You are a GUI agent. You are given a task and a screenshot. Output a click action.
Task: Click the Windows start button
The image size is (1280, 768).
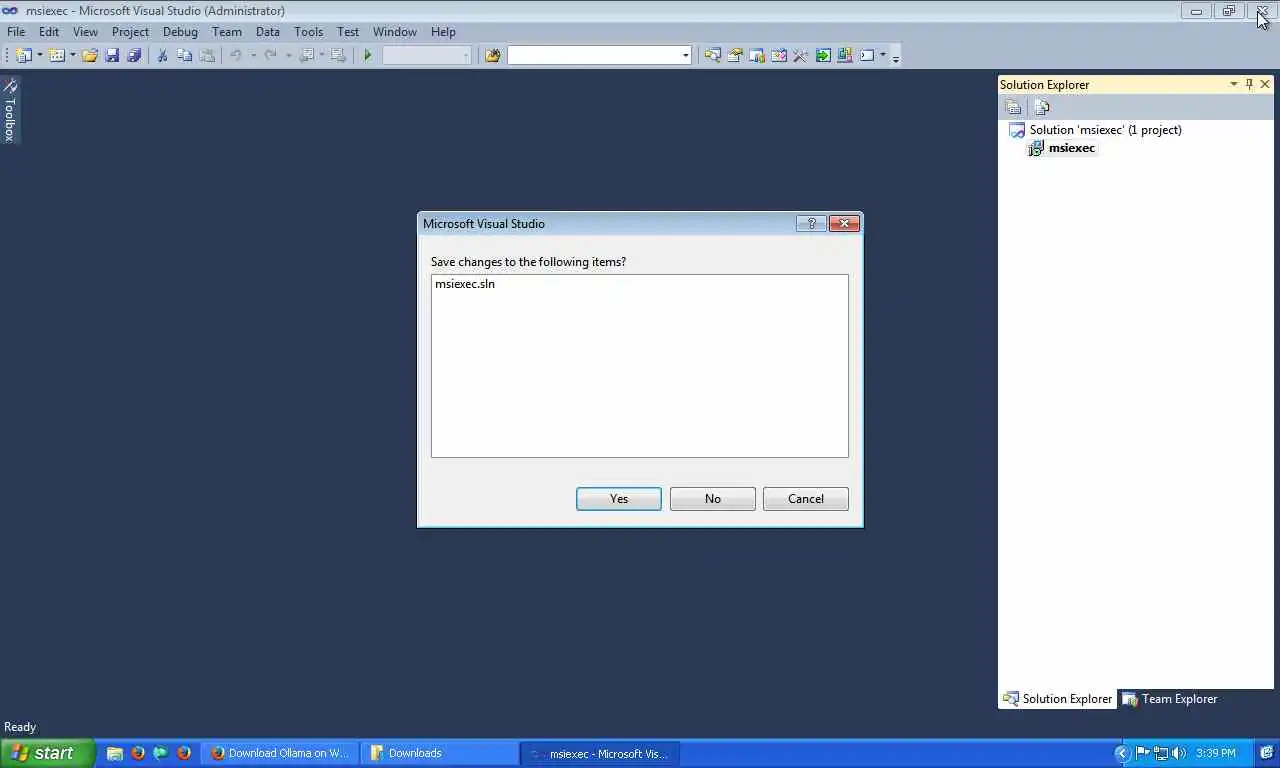click(x=48, y=753)
